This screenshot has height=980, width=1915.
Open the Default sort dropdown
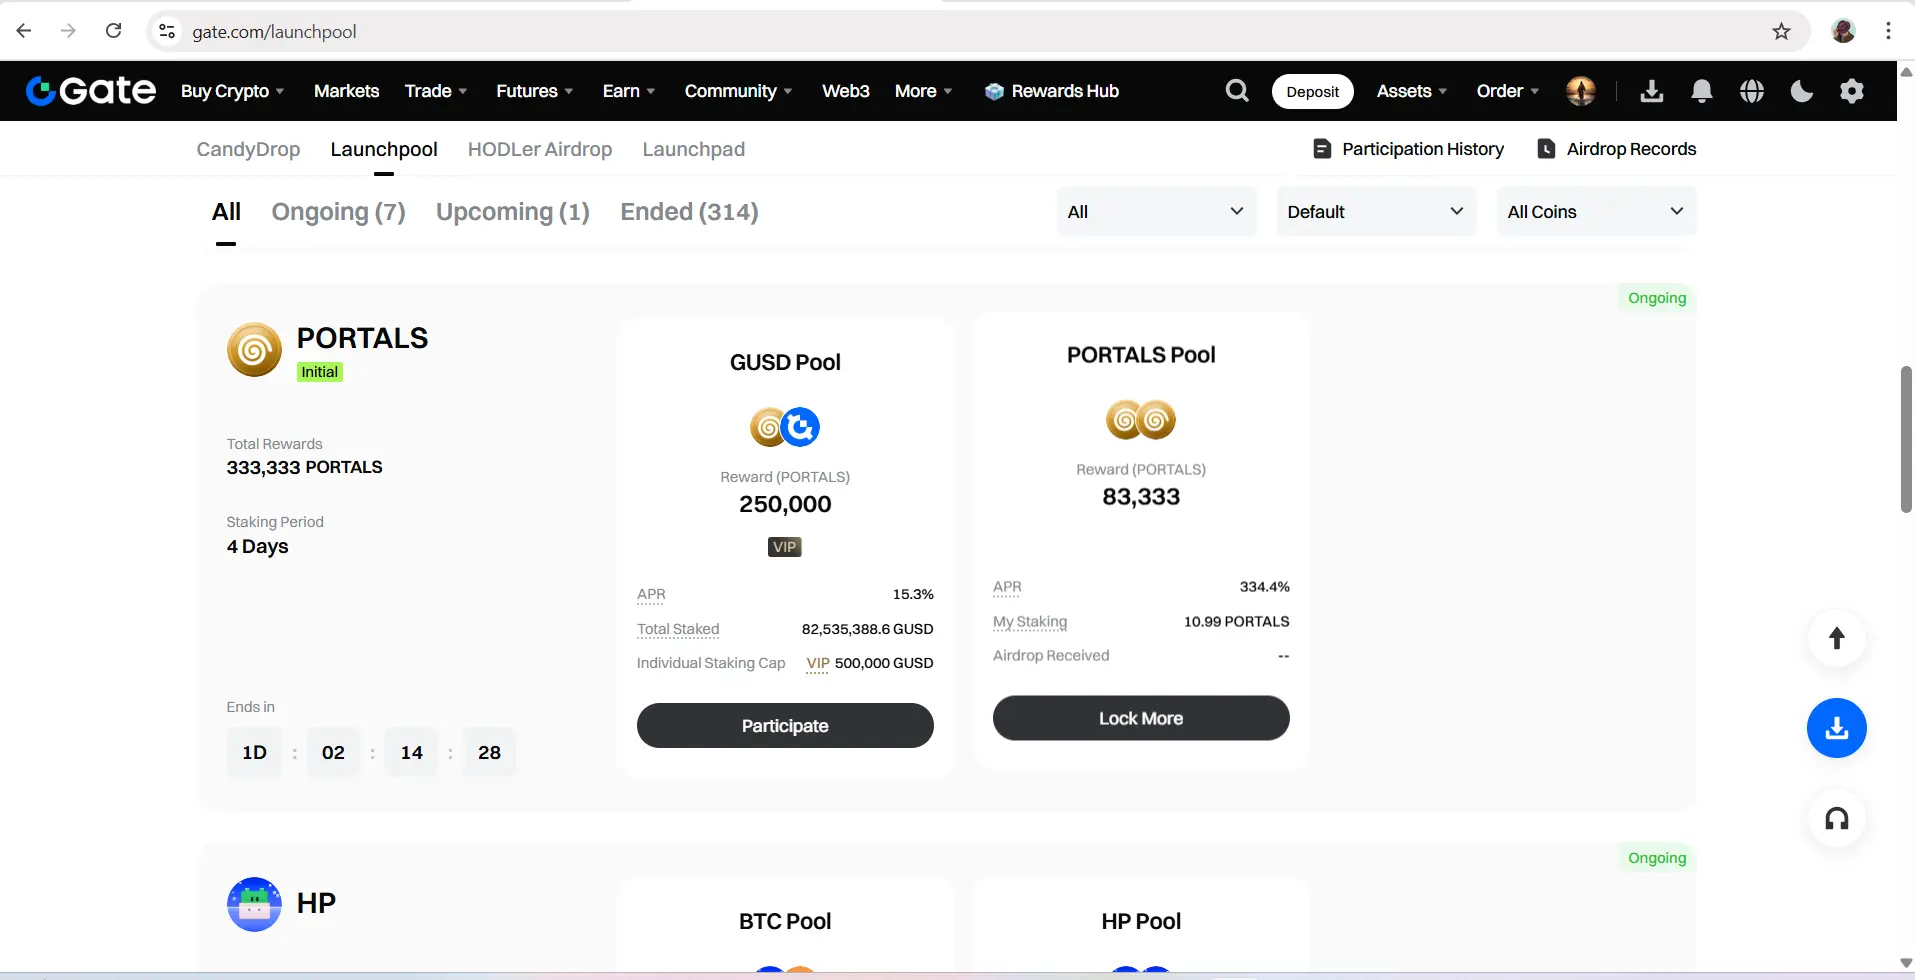[x=1376, y=211]
